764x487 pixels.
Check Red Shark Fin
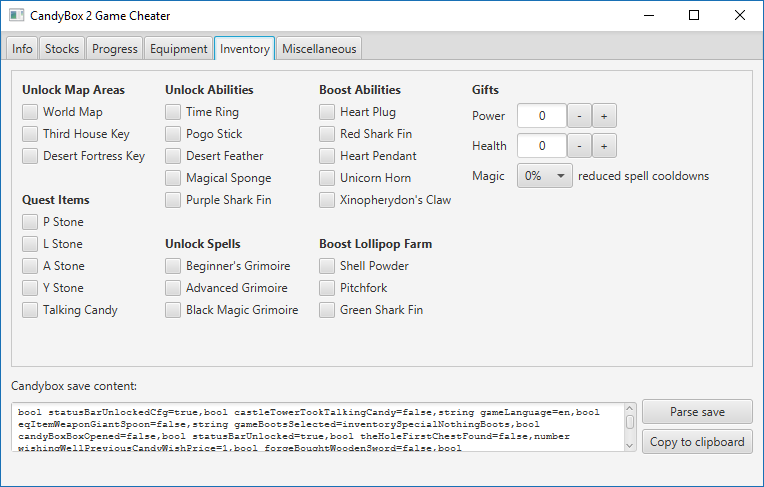point(327,134)
